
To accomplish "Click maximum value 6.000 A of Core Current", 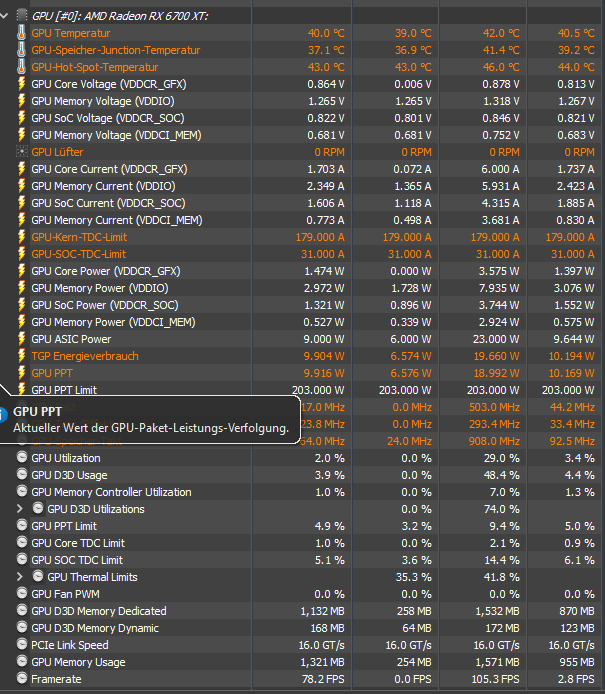I will point(501,169).
